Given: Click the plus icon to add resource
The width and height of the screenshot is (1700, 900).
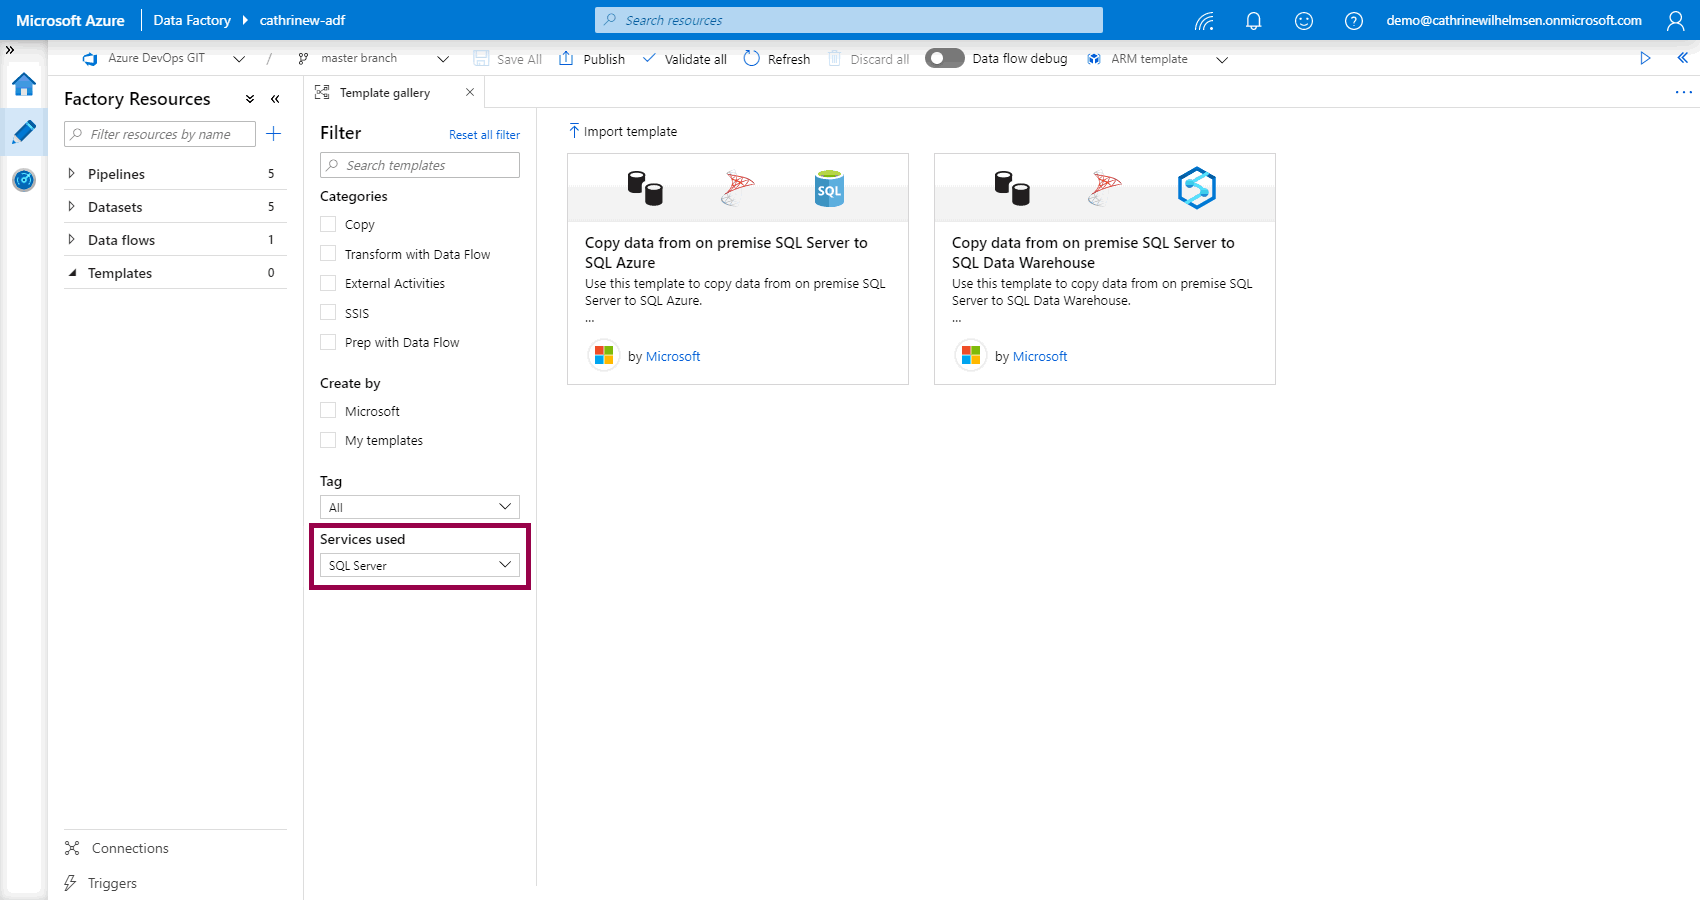Looking at the screenshot, I should (274, 134).
